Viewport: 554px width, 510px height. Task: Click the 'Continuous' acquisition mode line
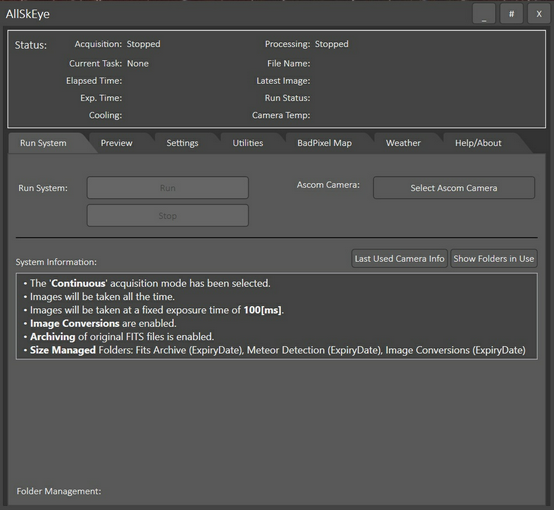tap(147, 283)
